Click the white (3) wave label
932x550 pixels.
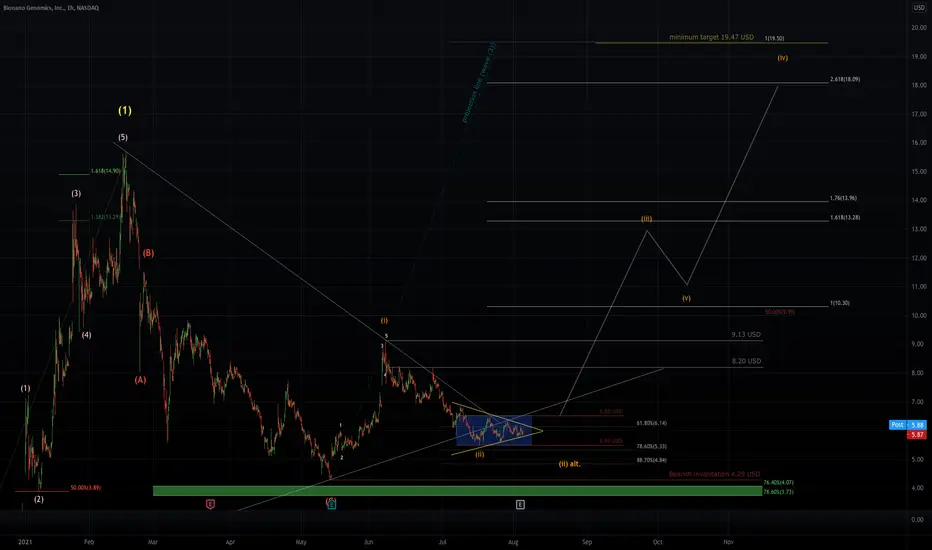pyautogui.click(x=76, y=193)
